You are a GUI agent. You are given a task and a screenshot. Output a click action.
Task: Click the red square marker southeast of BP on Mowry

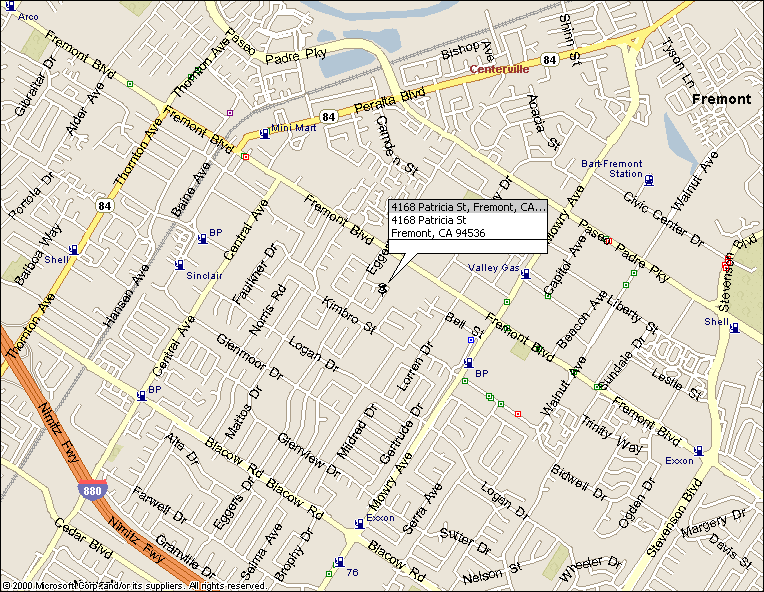518,414
